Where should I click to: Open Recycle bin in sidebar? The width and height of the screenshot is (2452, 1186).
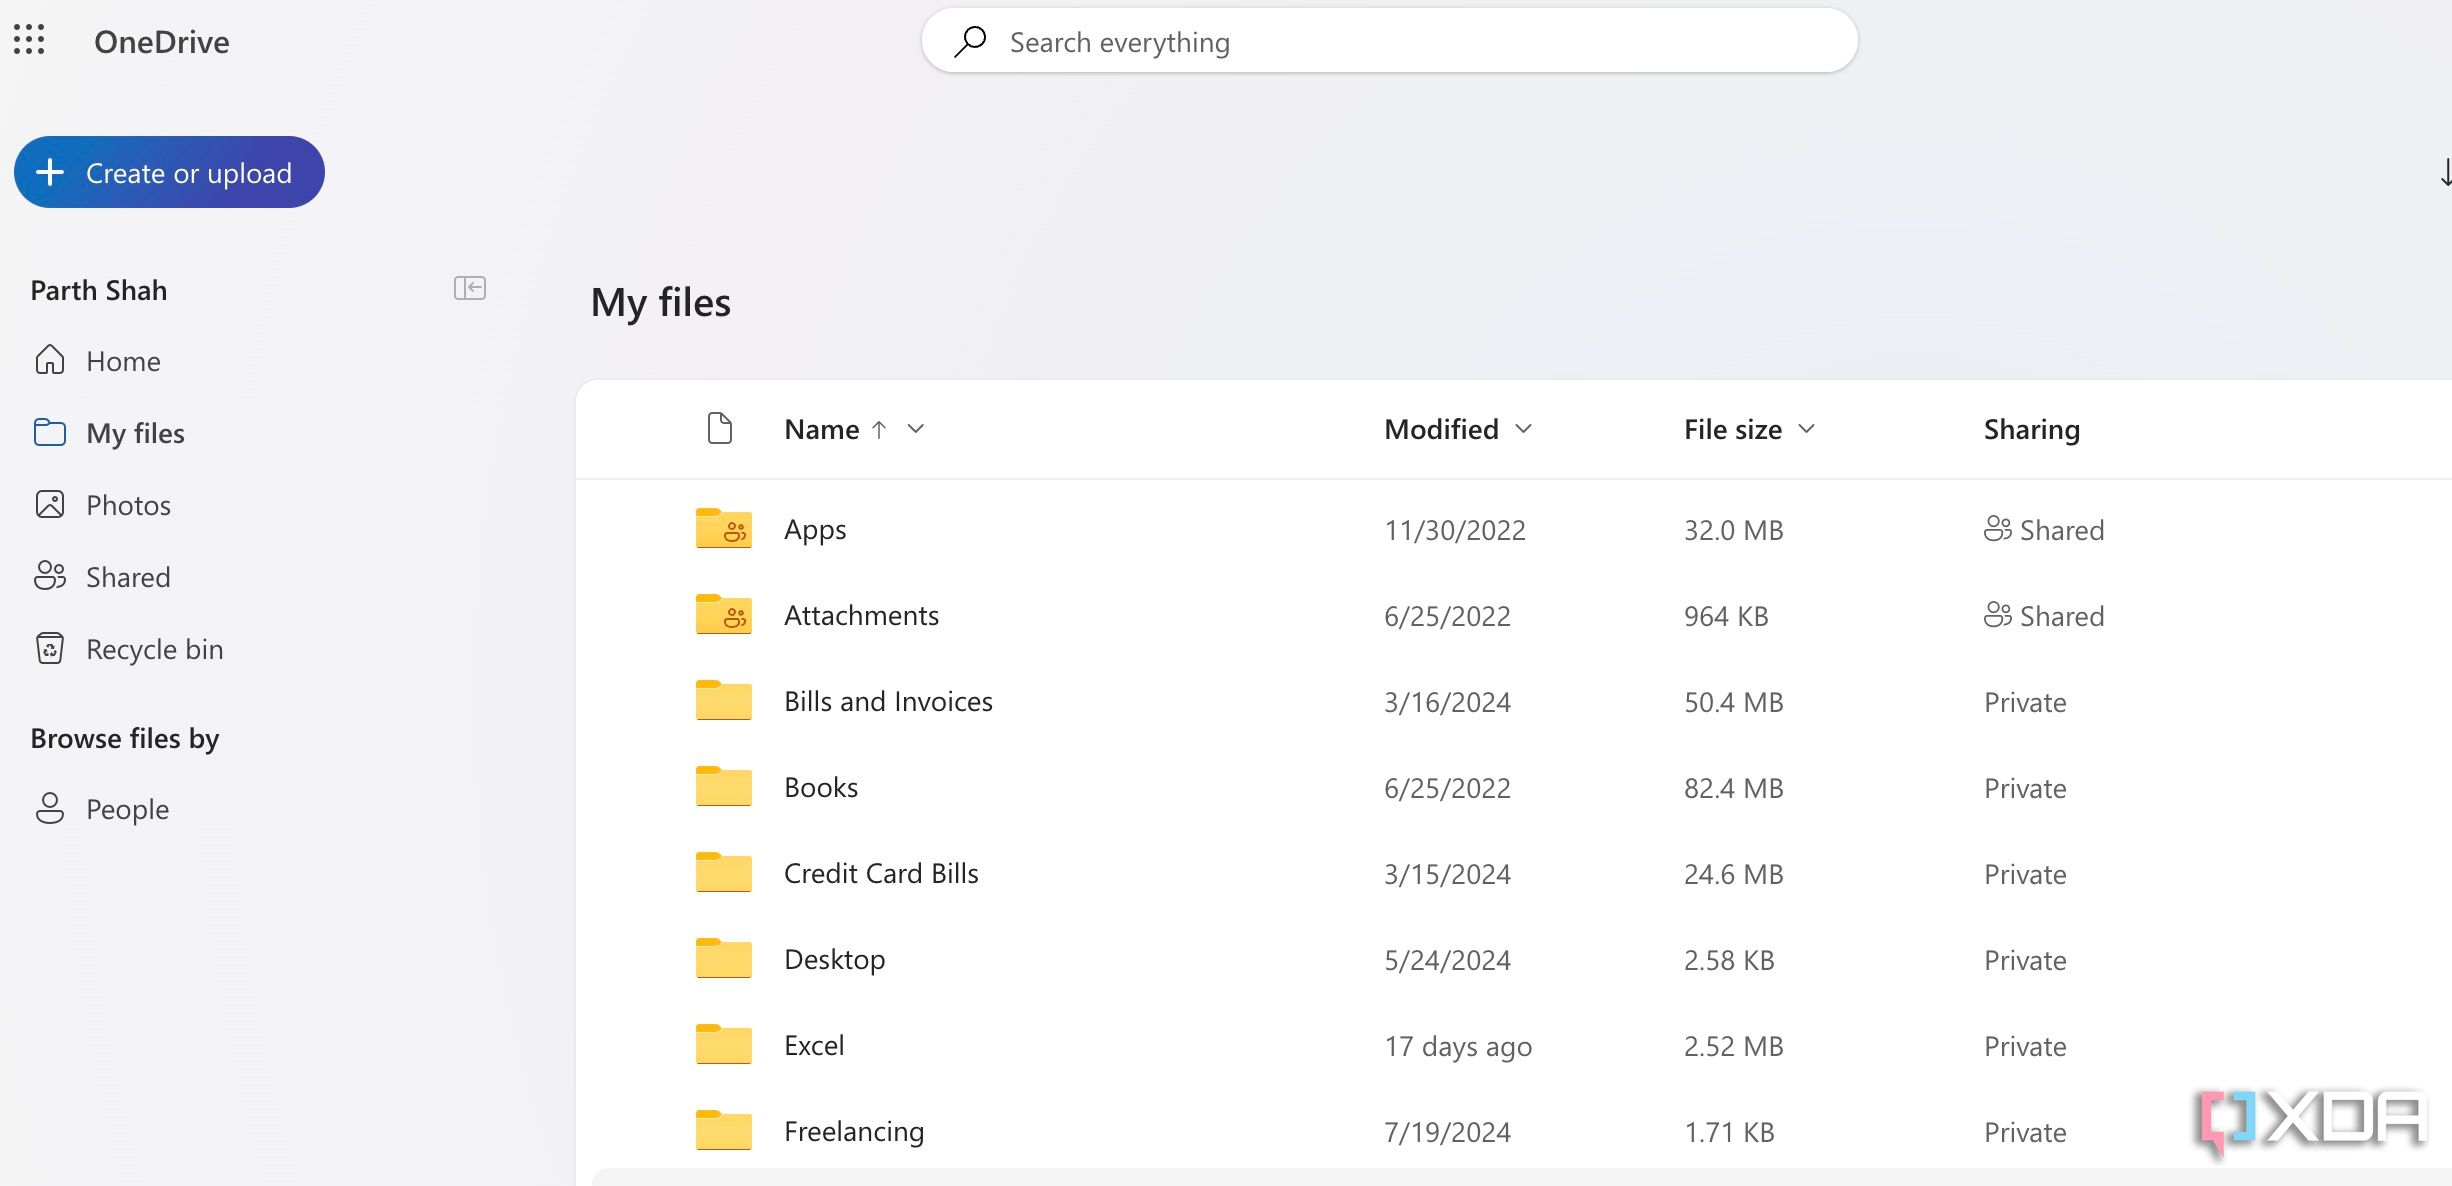[154, 649]
